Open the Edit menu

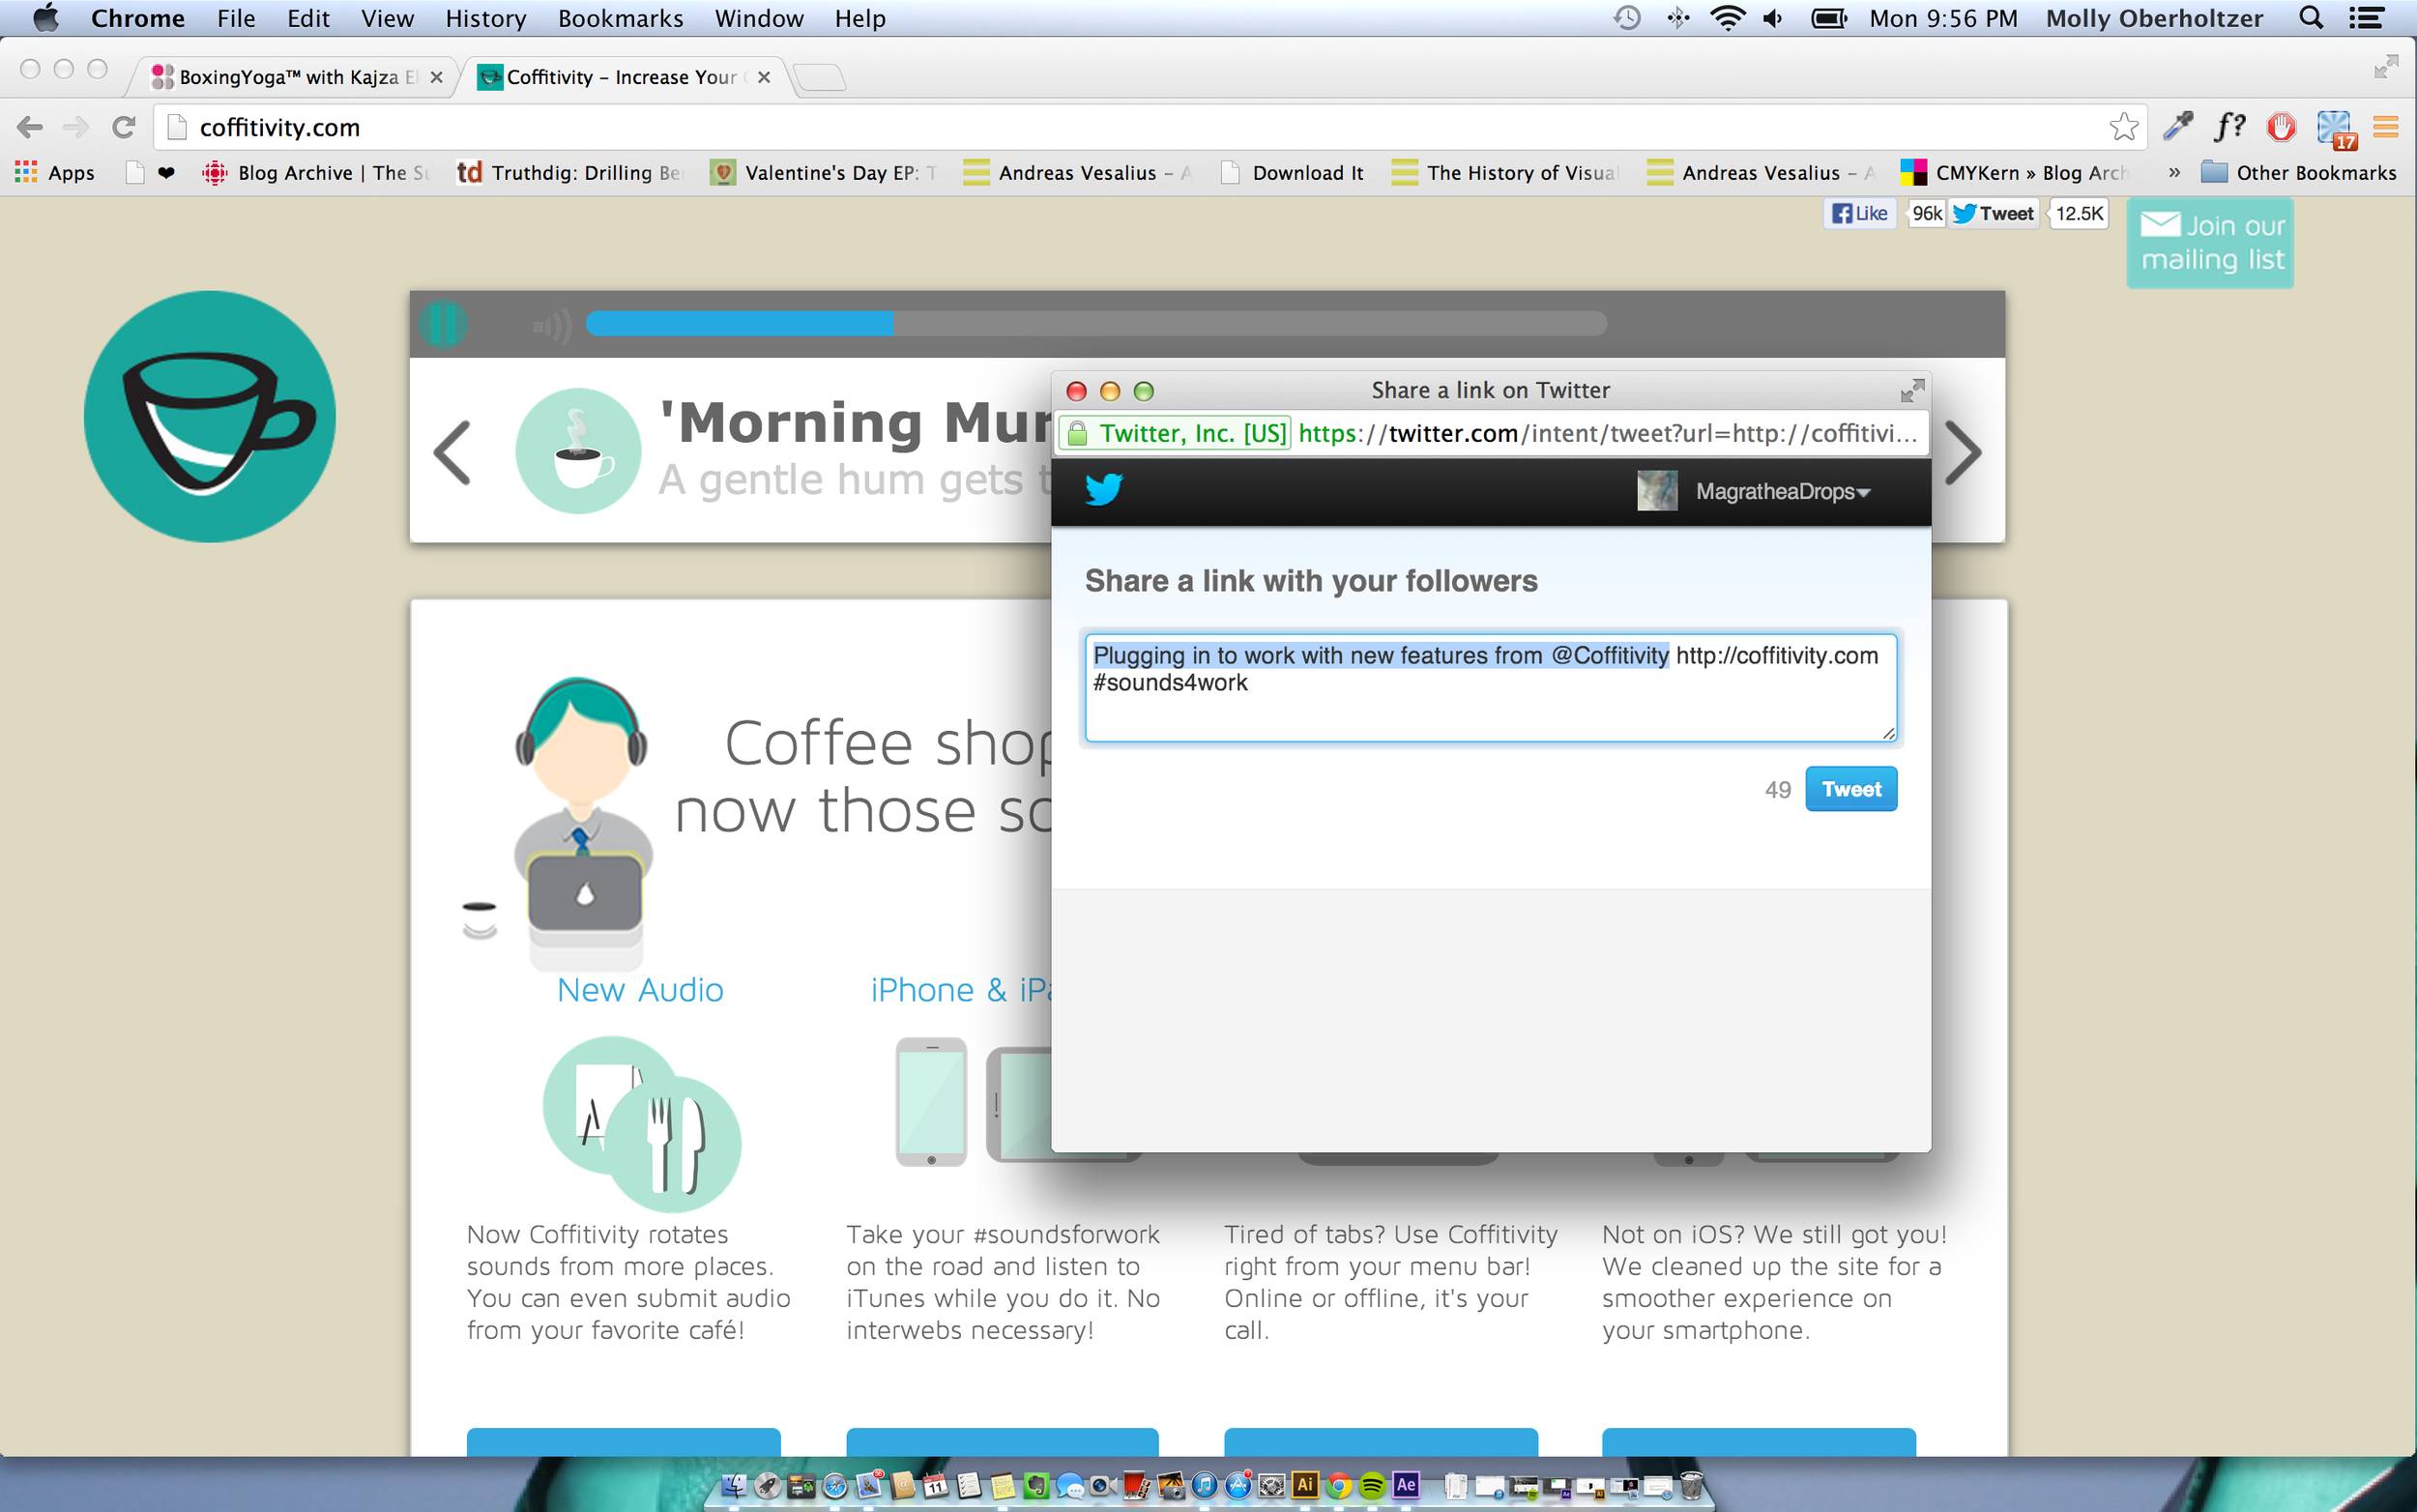coord(308,18)
